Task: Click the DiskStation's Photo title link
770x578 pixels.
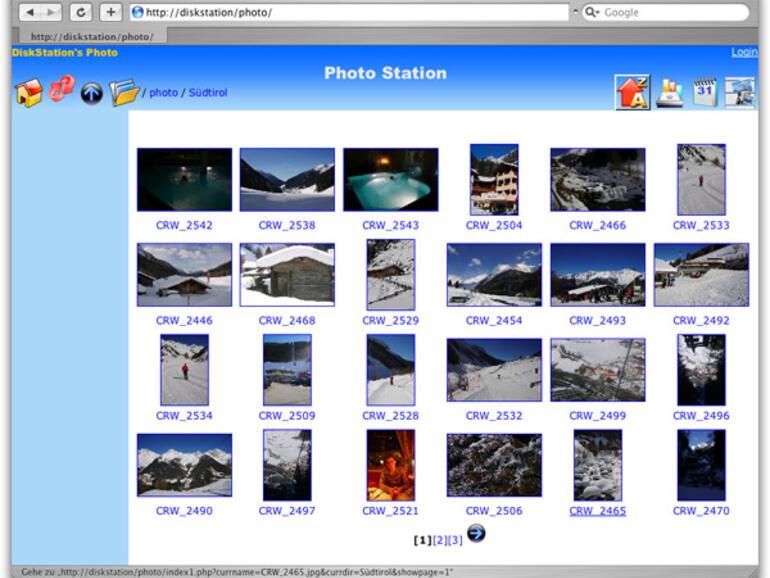Action: pos(65,53)
